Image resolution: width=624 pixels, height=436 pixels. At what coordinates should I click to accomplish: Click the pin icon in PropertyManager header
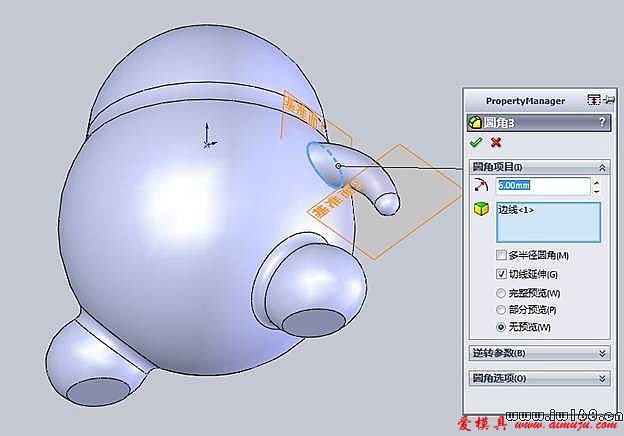pos(605,100)
